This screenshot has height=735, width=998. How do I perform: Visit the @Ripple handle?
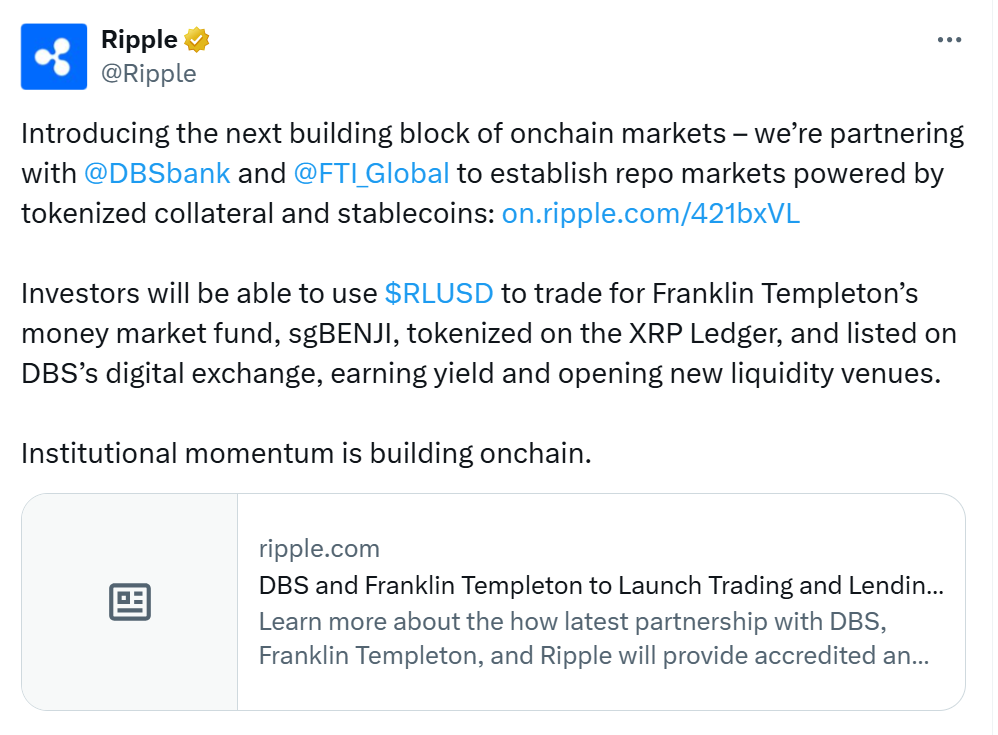click(149, 73)
